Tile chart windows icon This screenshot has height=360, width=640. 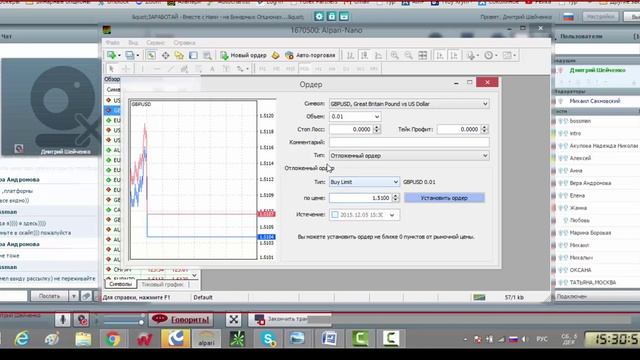click(x=422, y=55)
